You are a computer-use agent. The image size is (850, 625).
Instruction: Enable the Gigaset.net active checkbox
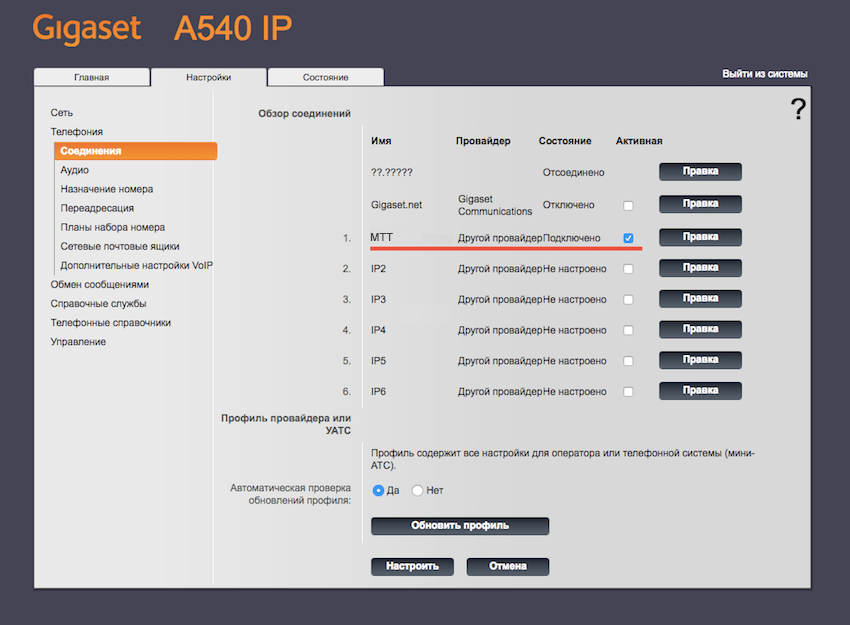pyautogui.click(x=628, y=206)
